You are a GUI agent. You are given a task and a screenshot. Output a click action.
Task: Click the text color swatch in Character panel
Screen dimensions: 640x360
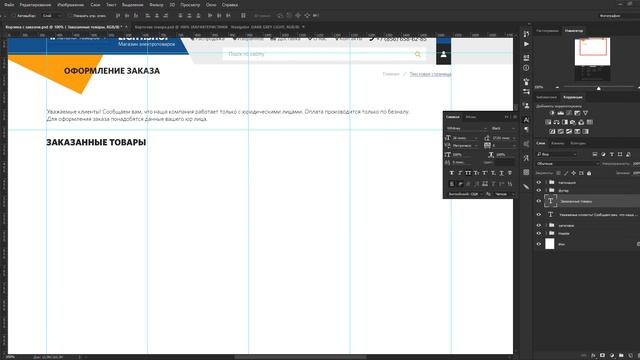pos(505,162)
